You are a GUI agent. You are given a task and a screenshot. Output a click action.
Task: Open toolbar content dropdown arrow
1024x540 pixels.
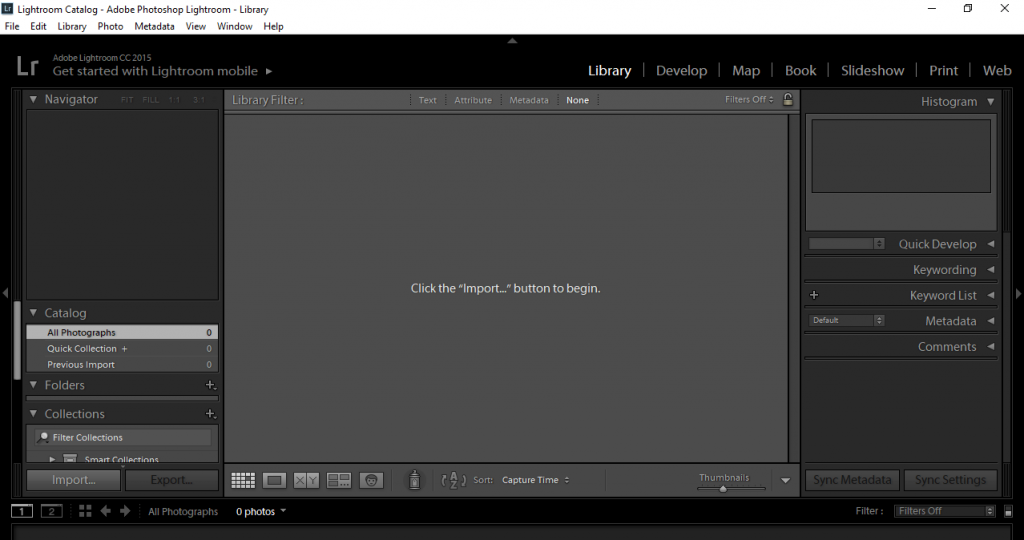[x=786, y=481]
